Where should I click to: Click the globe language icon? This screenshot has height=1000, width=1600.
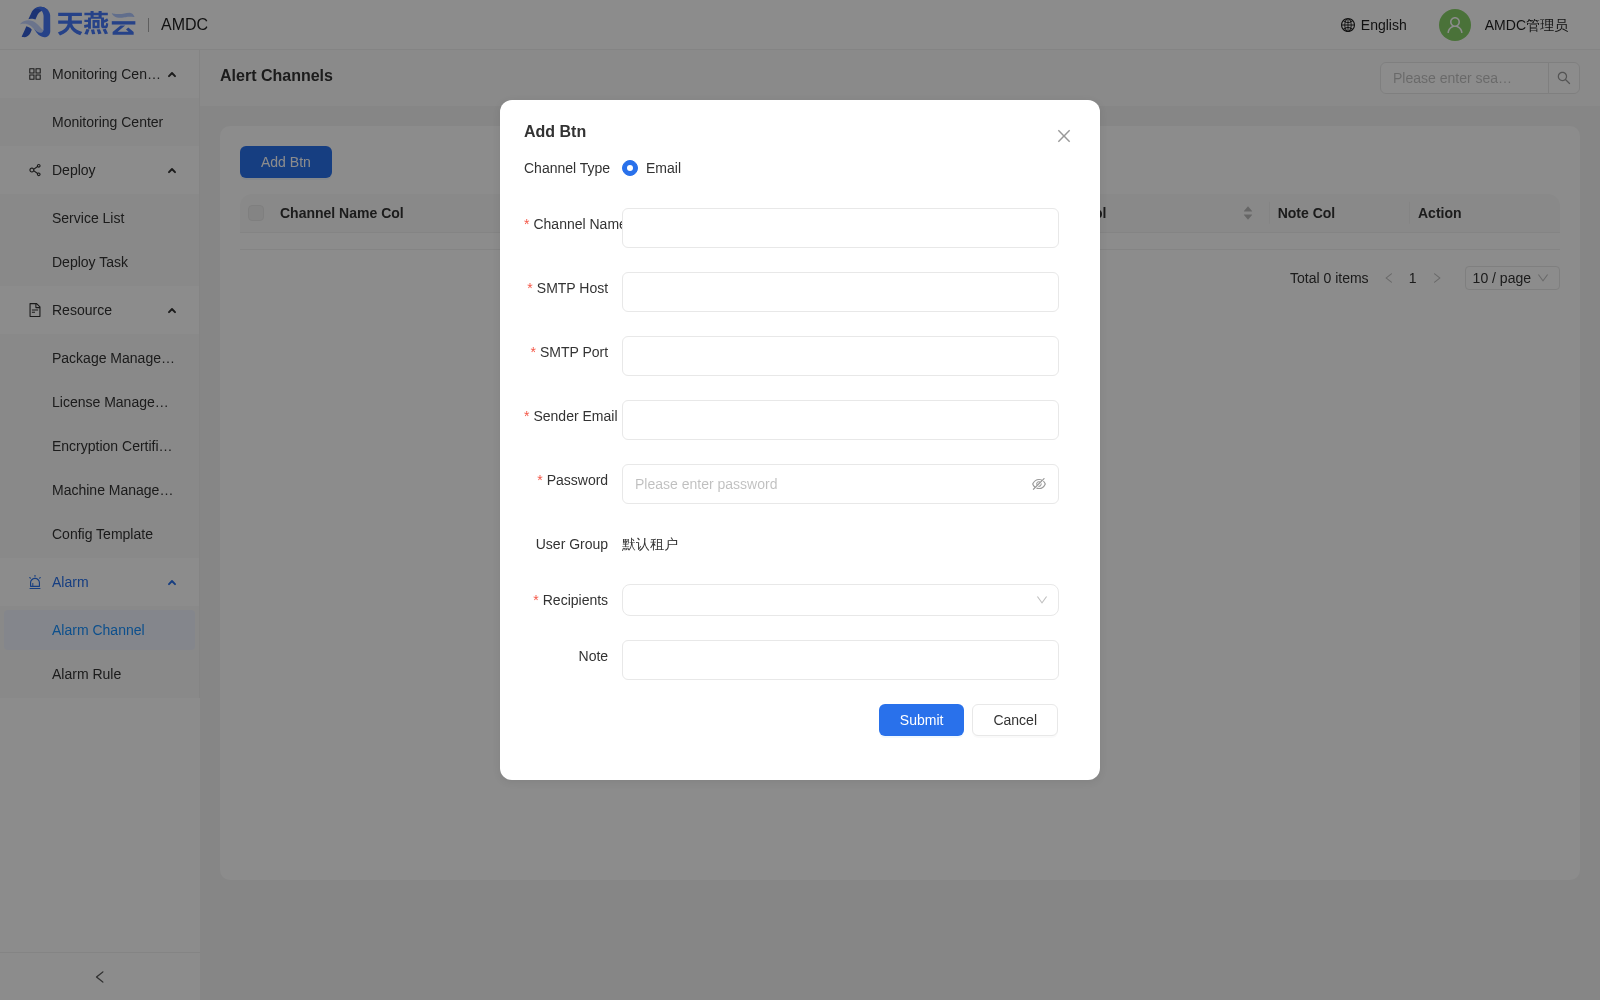1348,25
